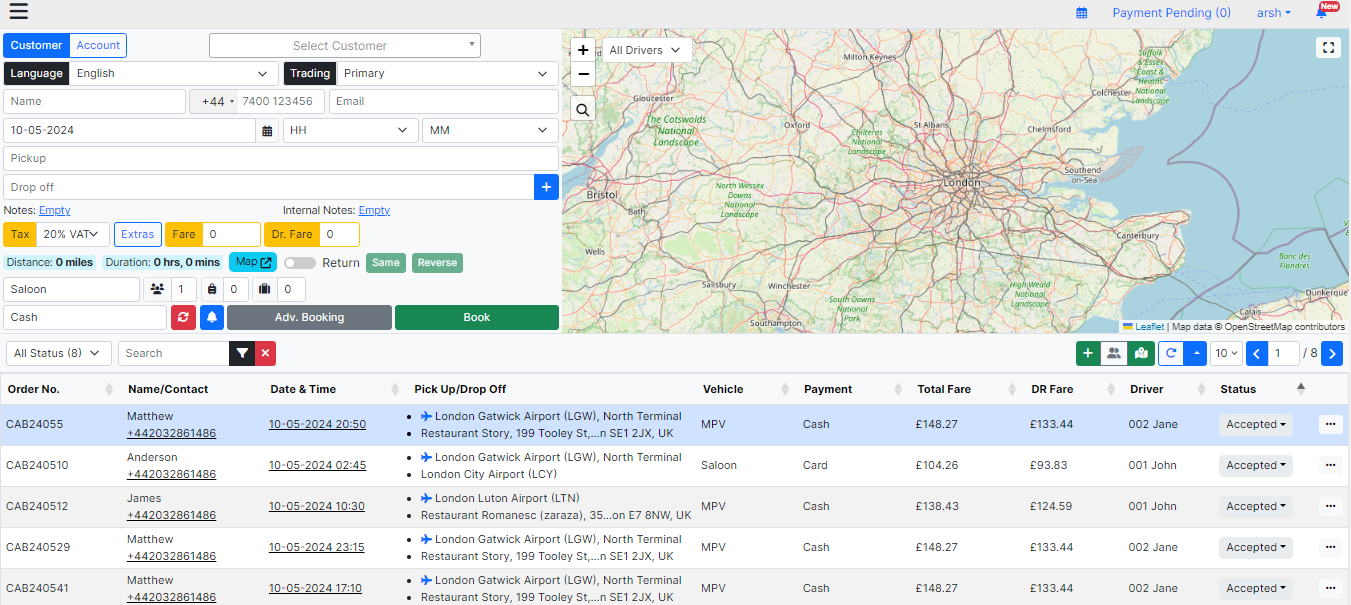Click the red reset form icon
This screenshot has width=1351, height=605.
pyautogui.click(x=183, y=317)
